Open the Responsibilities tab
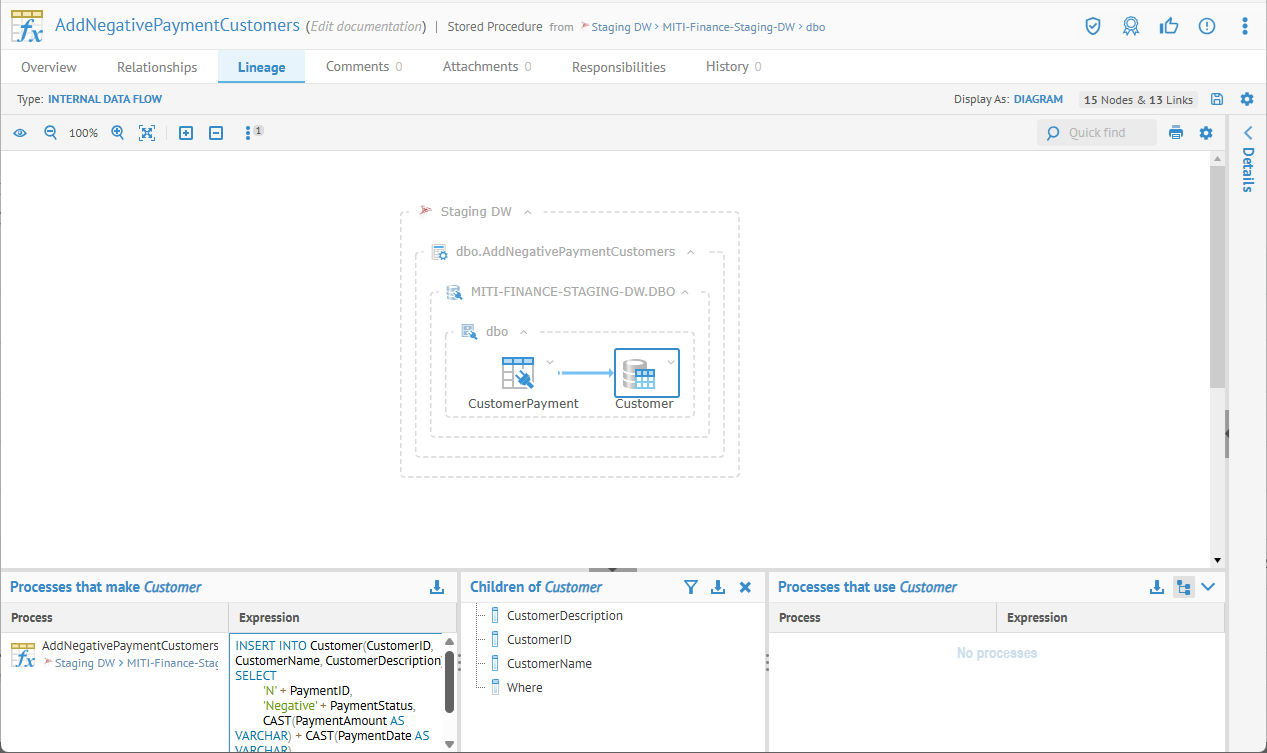Viewport: 1267px width, 753px height. pyautogui.click(x=618, y=67)
